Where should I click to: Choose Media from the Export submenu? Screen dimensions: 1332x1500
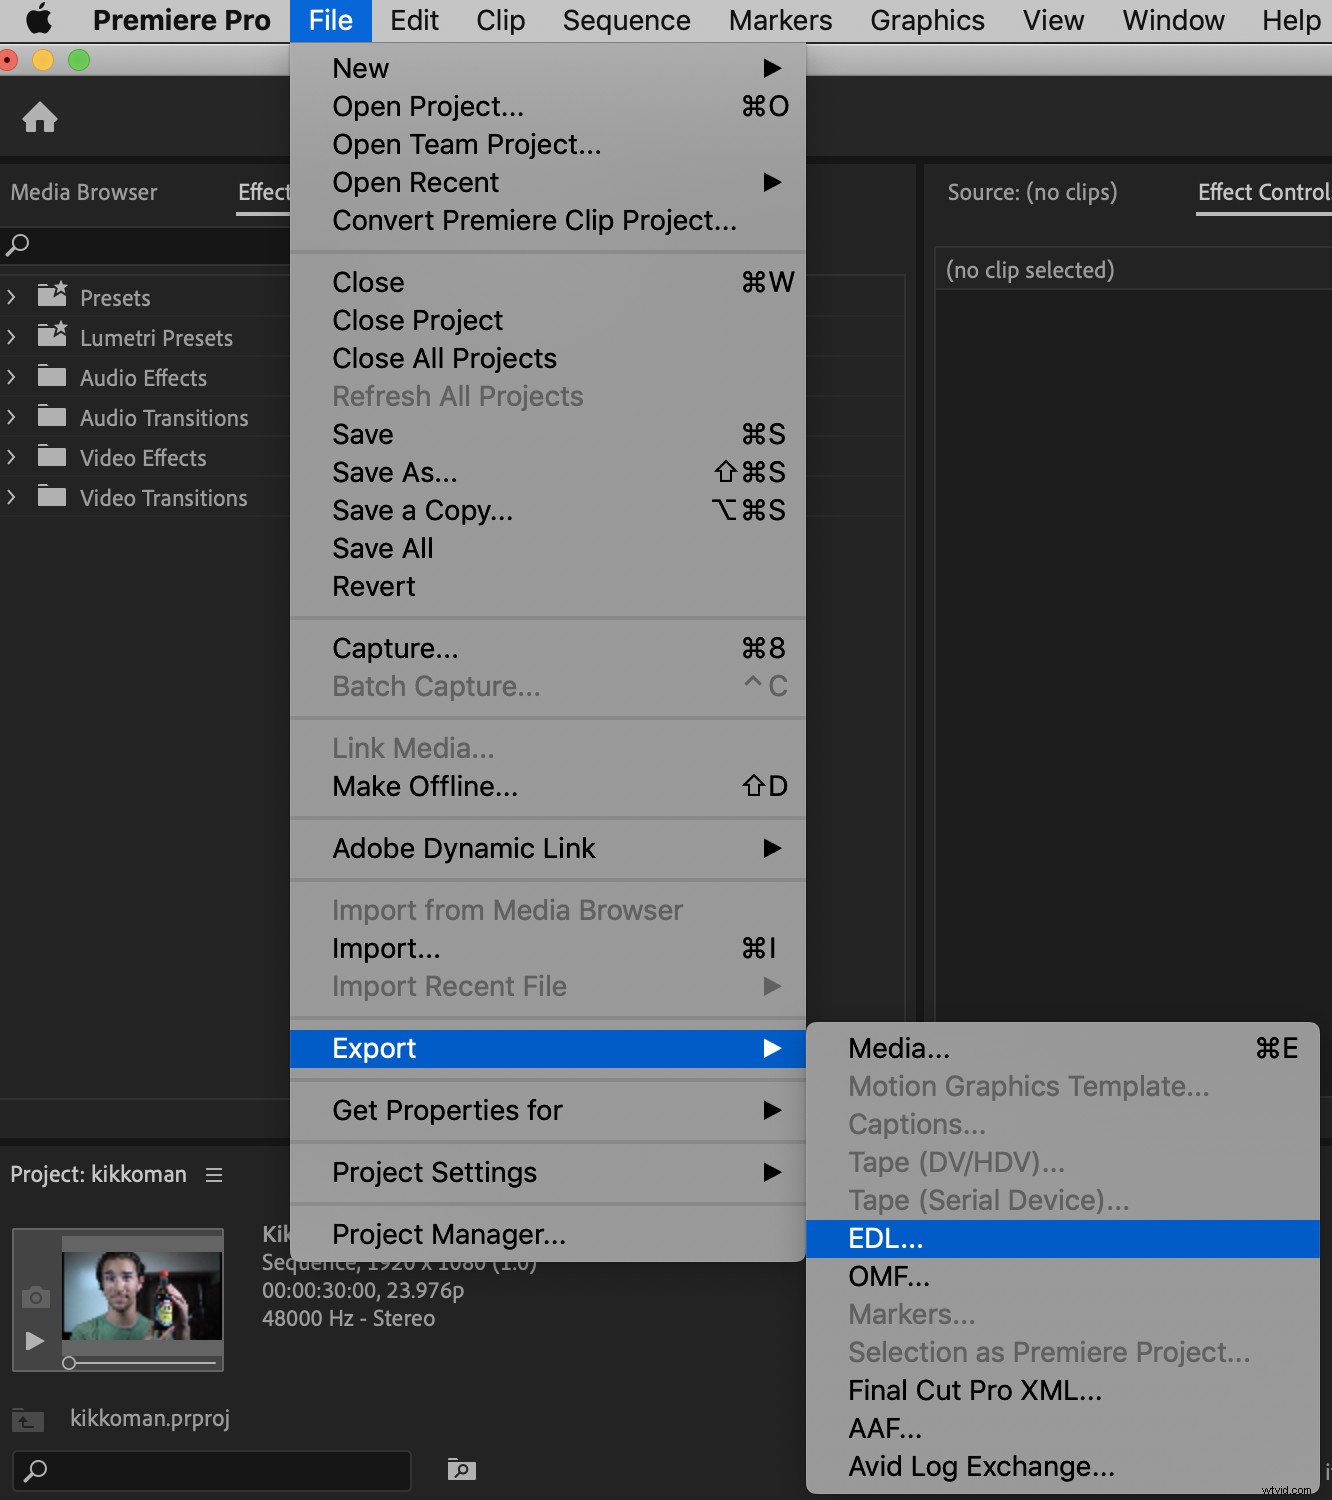(897, 1047)
